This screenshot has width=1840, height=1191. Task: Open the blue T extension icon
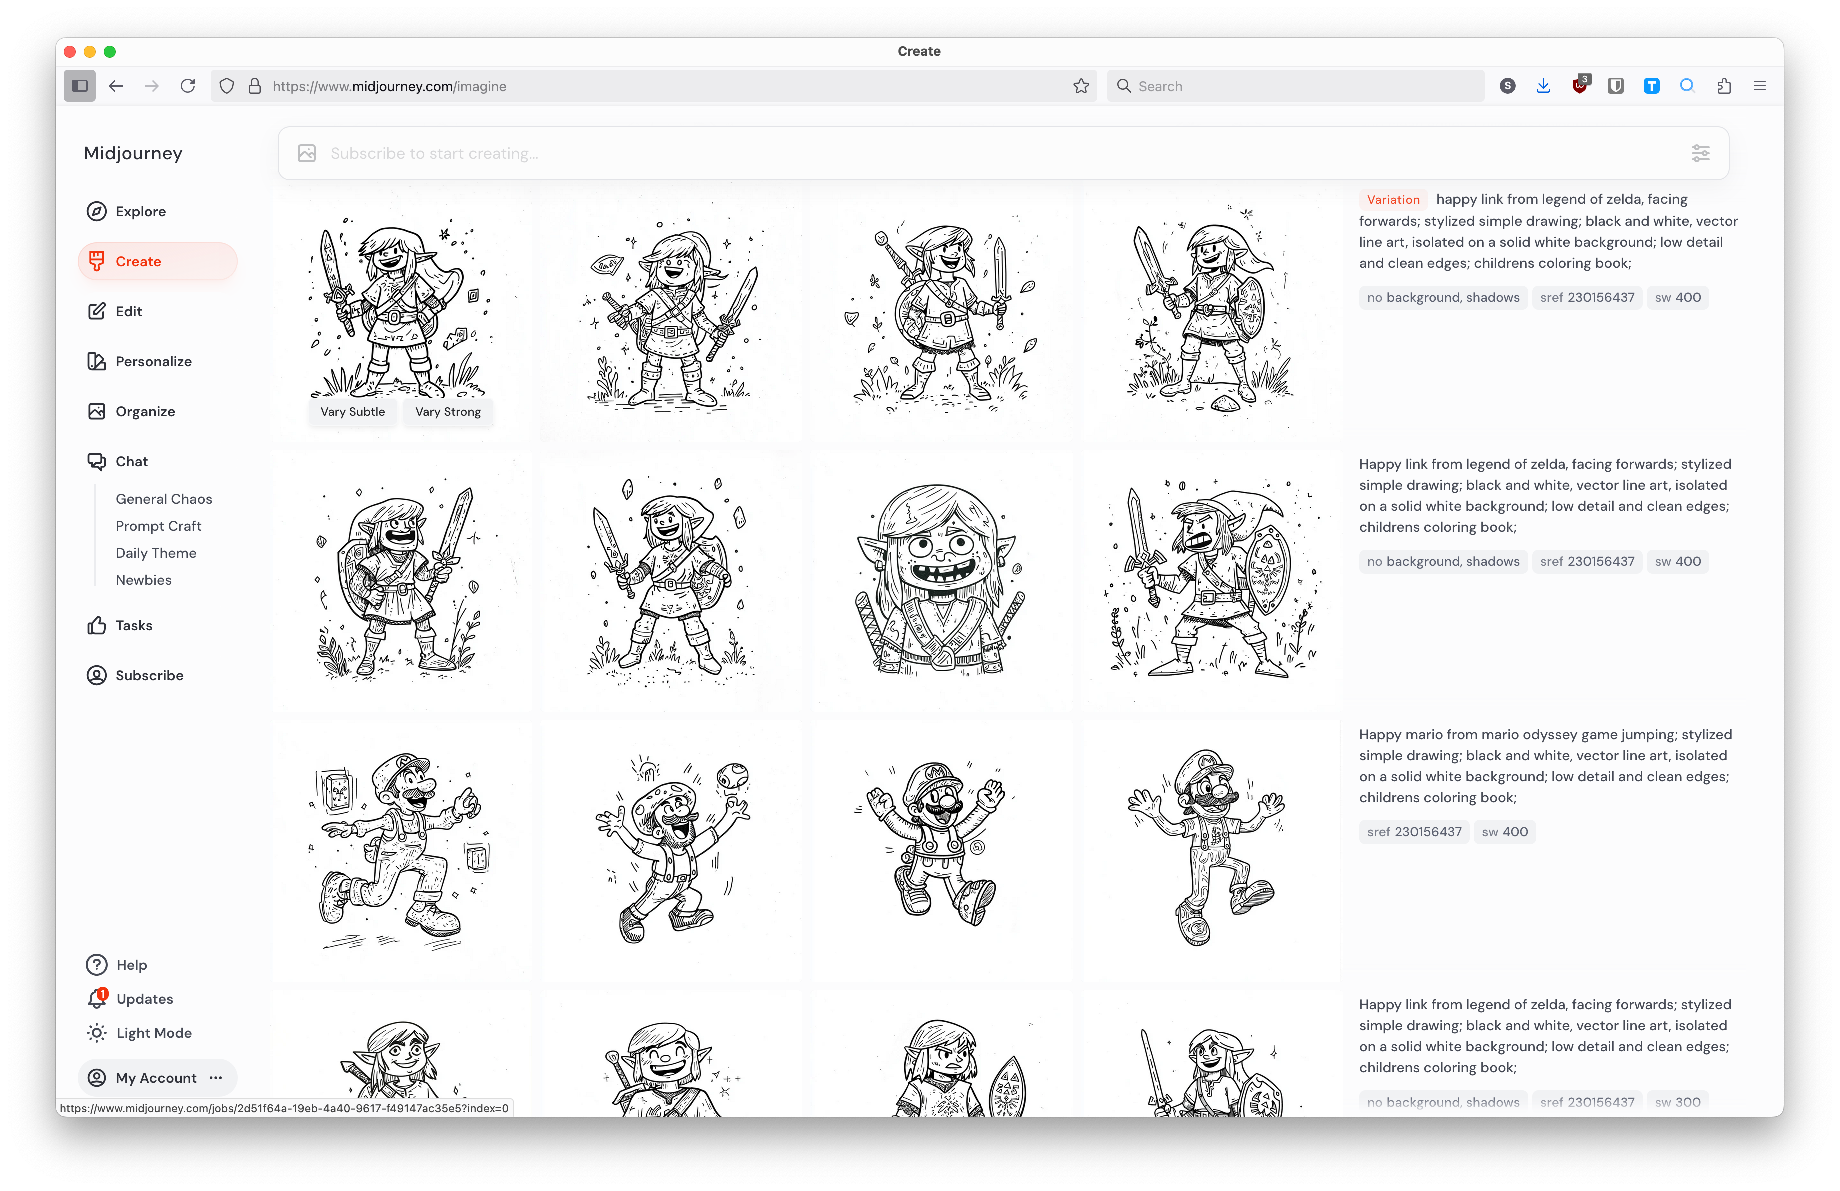[x=1652, y=86]
